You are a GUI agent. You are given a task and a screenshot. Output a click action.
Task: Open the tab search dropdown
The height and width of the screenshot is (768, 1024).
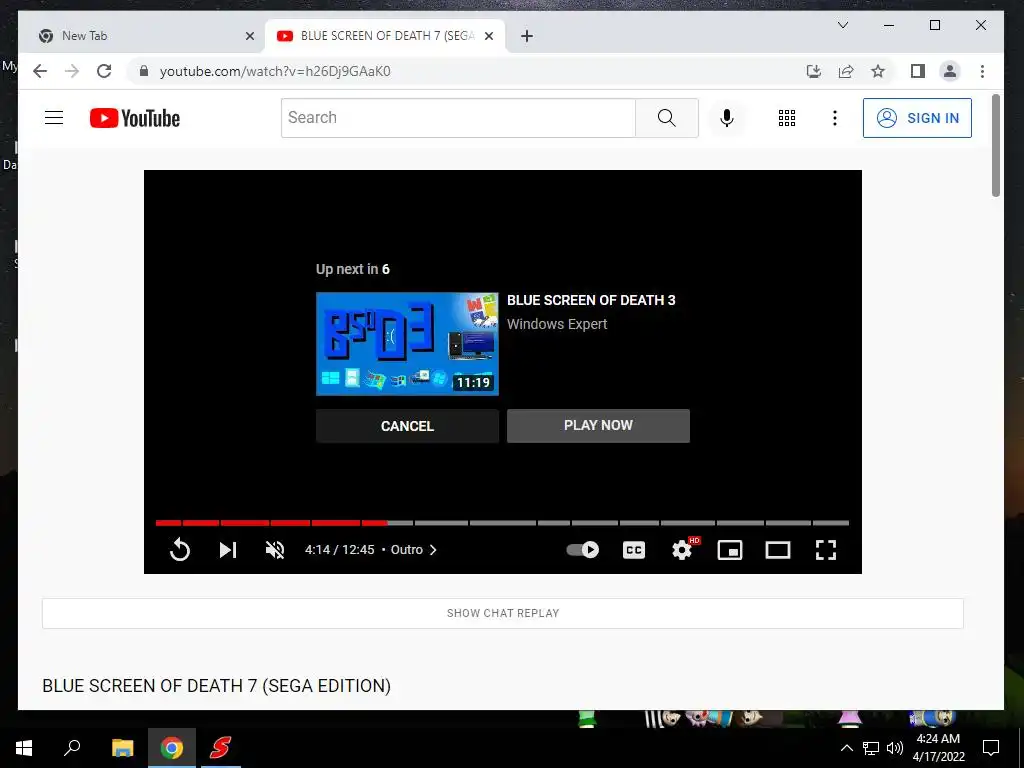pyautogui.click(x=843, y=25)
